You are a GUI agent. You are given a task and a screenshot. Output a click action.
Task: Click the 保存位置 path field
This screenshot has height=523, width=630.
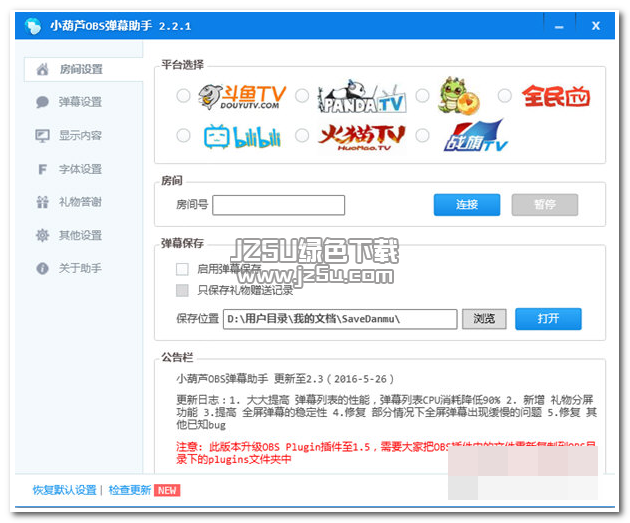pos(340,319)
